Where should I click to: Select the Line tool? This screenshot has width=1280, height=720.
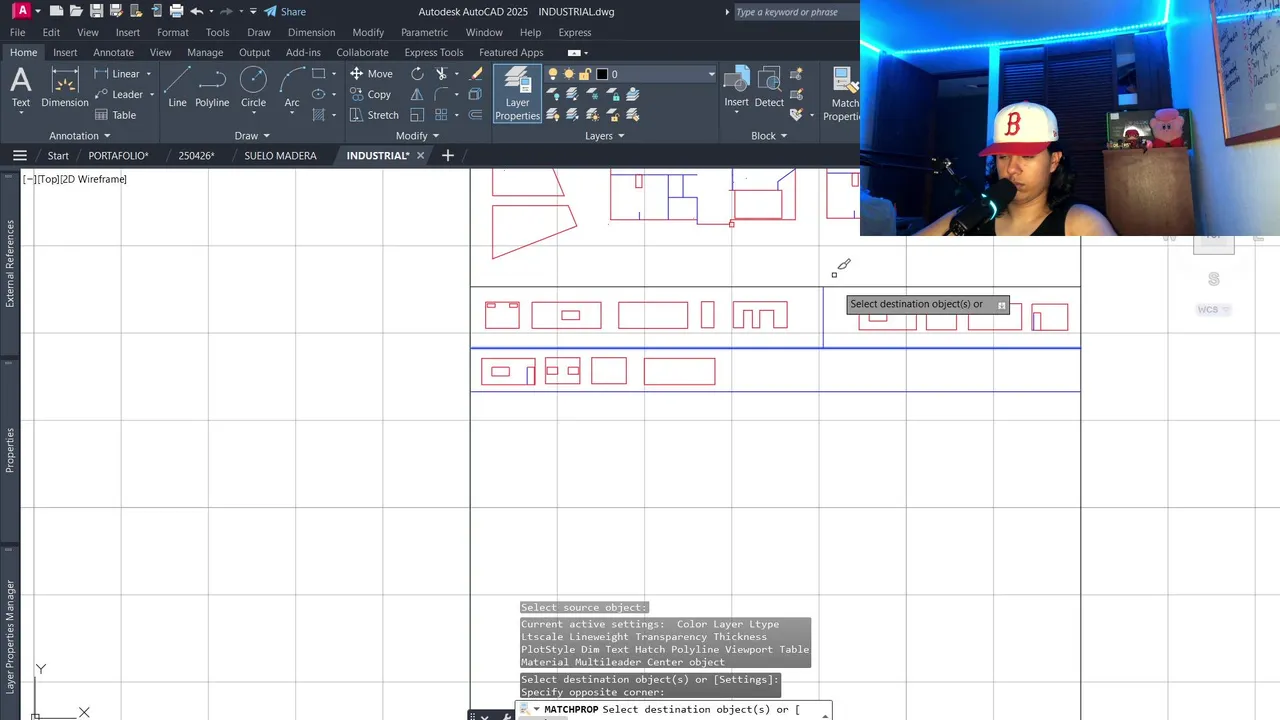[177, 88]
